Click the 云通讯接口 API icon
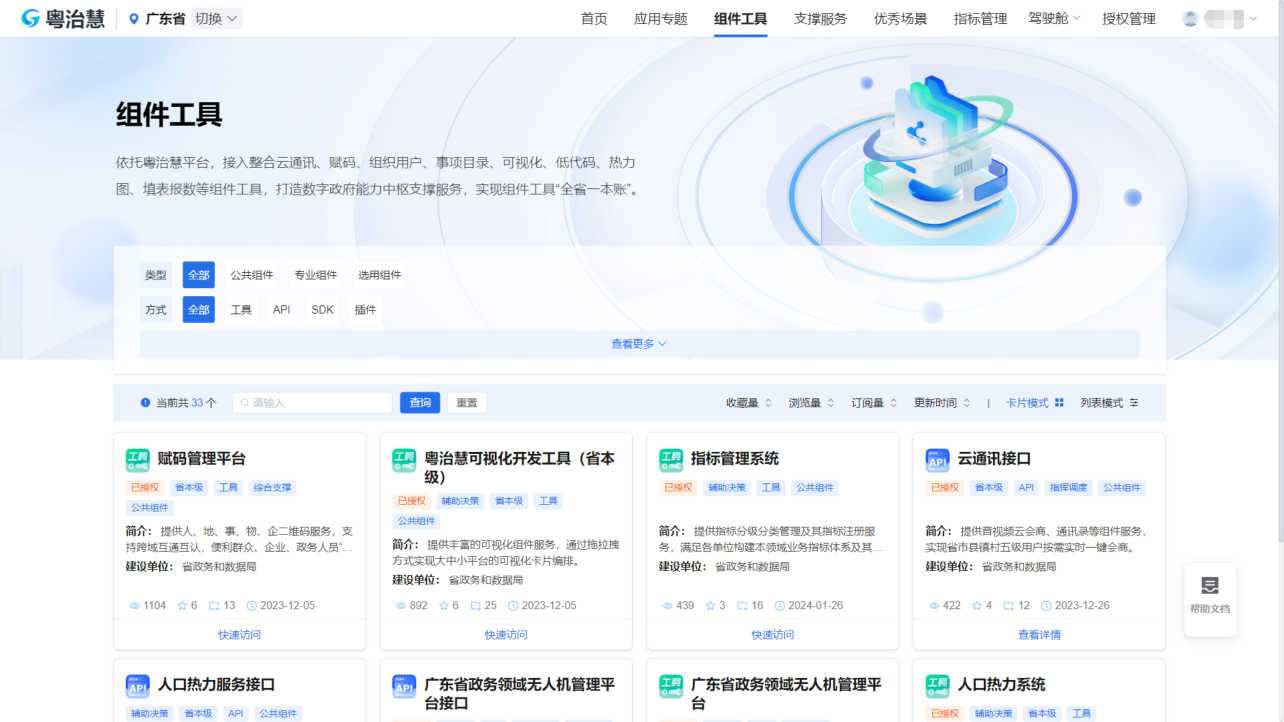Image resolution: width=1284 pixels, height=722 pixels. (x=937, y=460)
